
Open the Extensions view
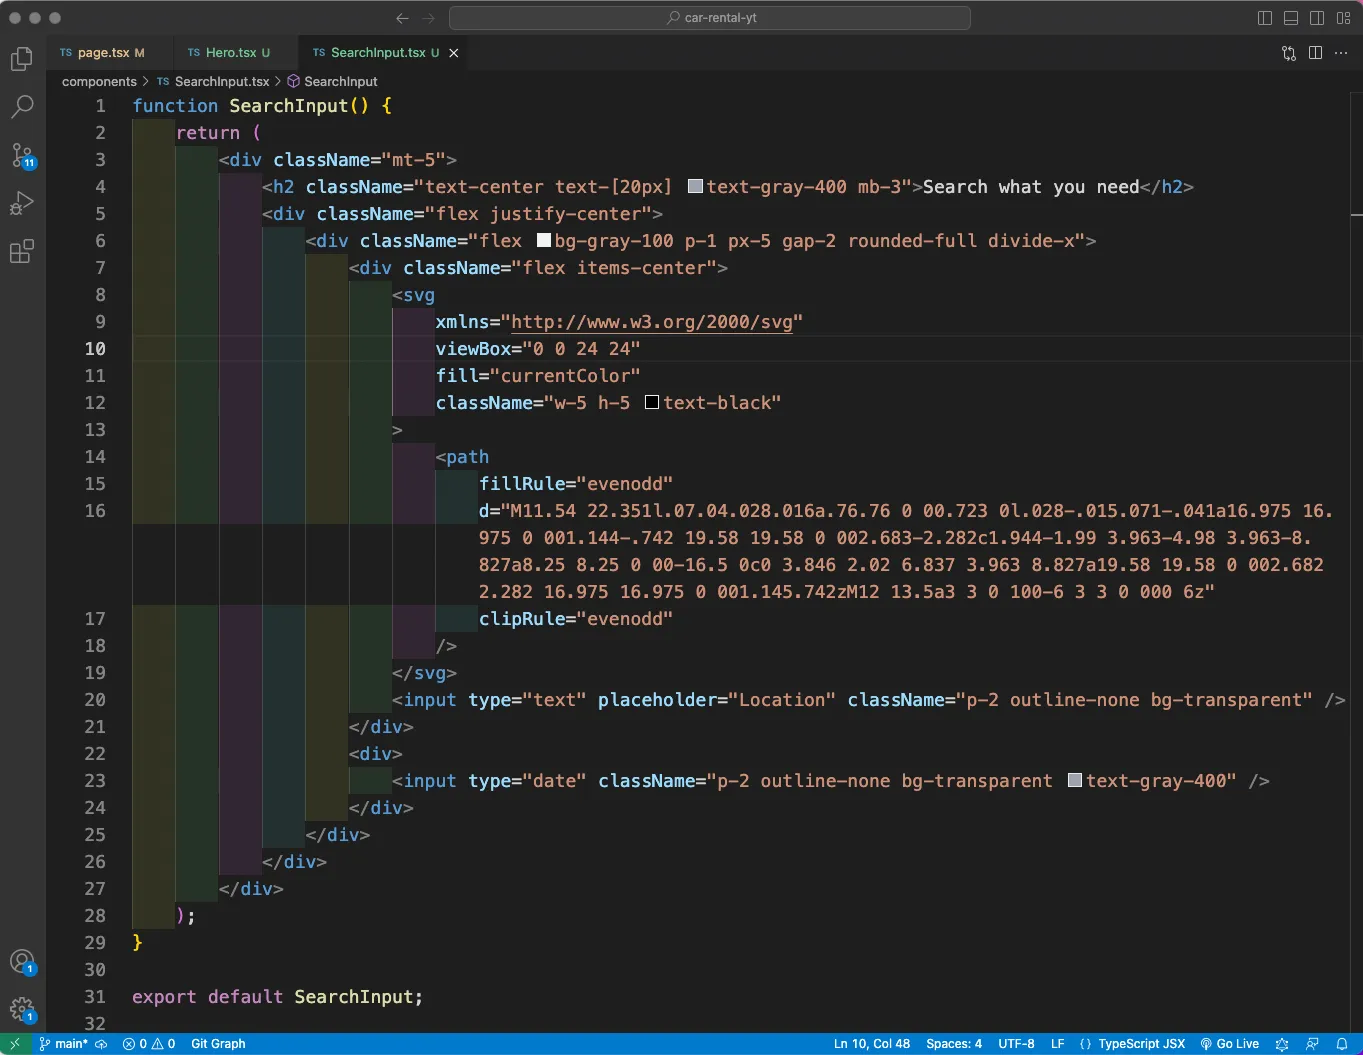coord(22,251)
